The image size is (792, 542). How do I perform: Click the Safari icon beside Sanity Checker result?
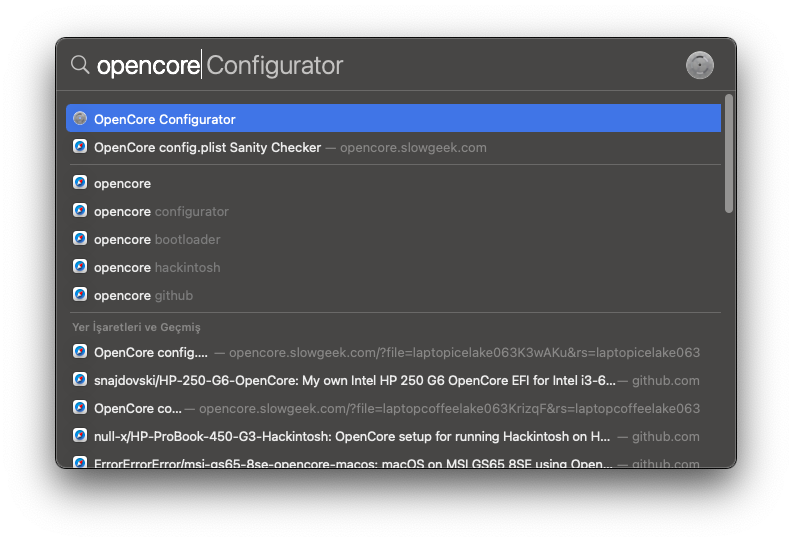80,147
